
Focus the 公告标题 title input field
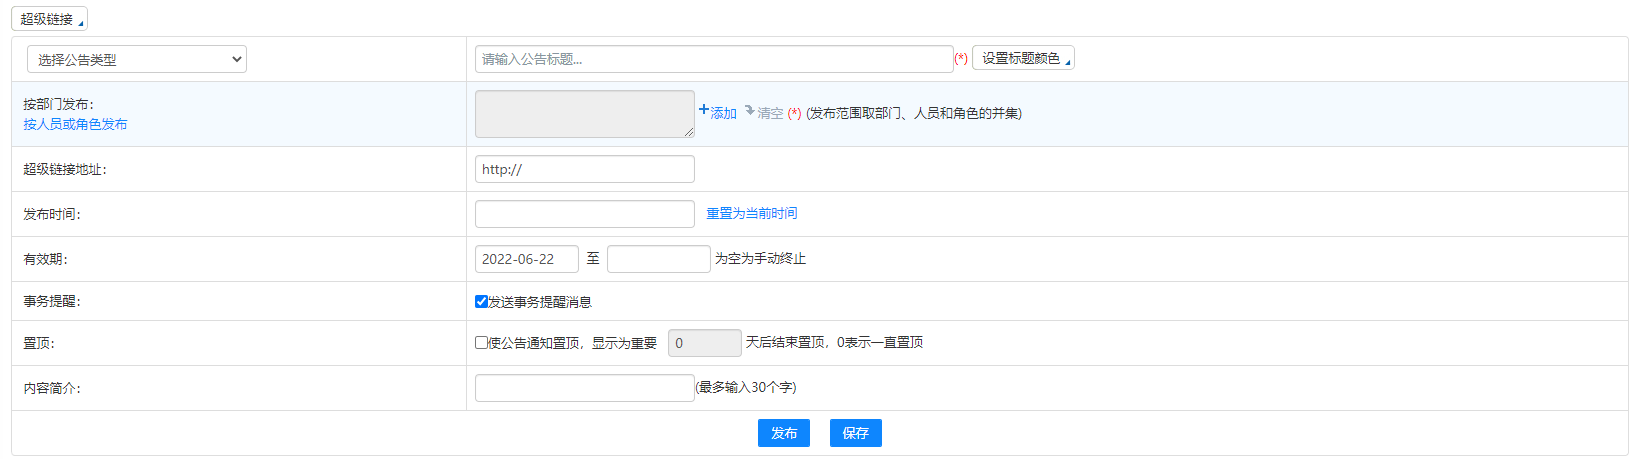click(714, 60)
